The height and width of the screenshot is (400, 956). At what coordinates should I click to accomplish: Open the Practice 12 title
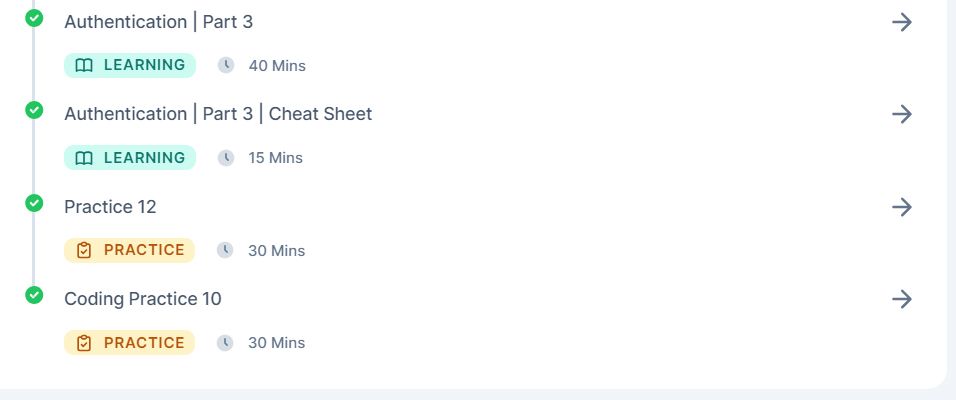(110, 207)
